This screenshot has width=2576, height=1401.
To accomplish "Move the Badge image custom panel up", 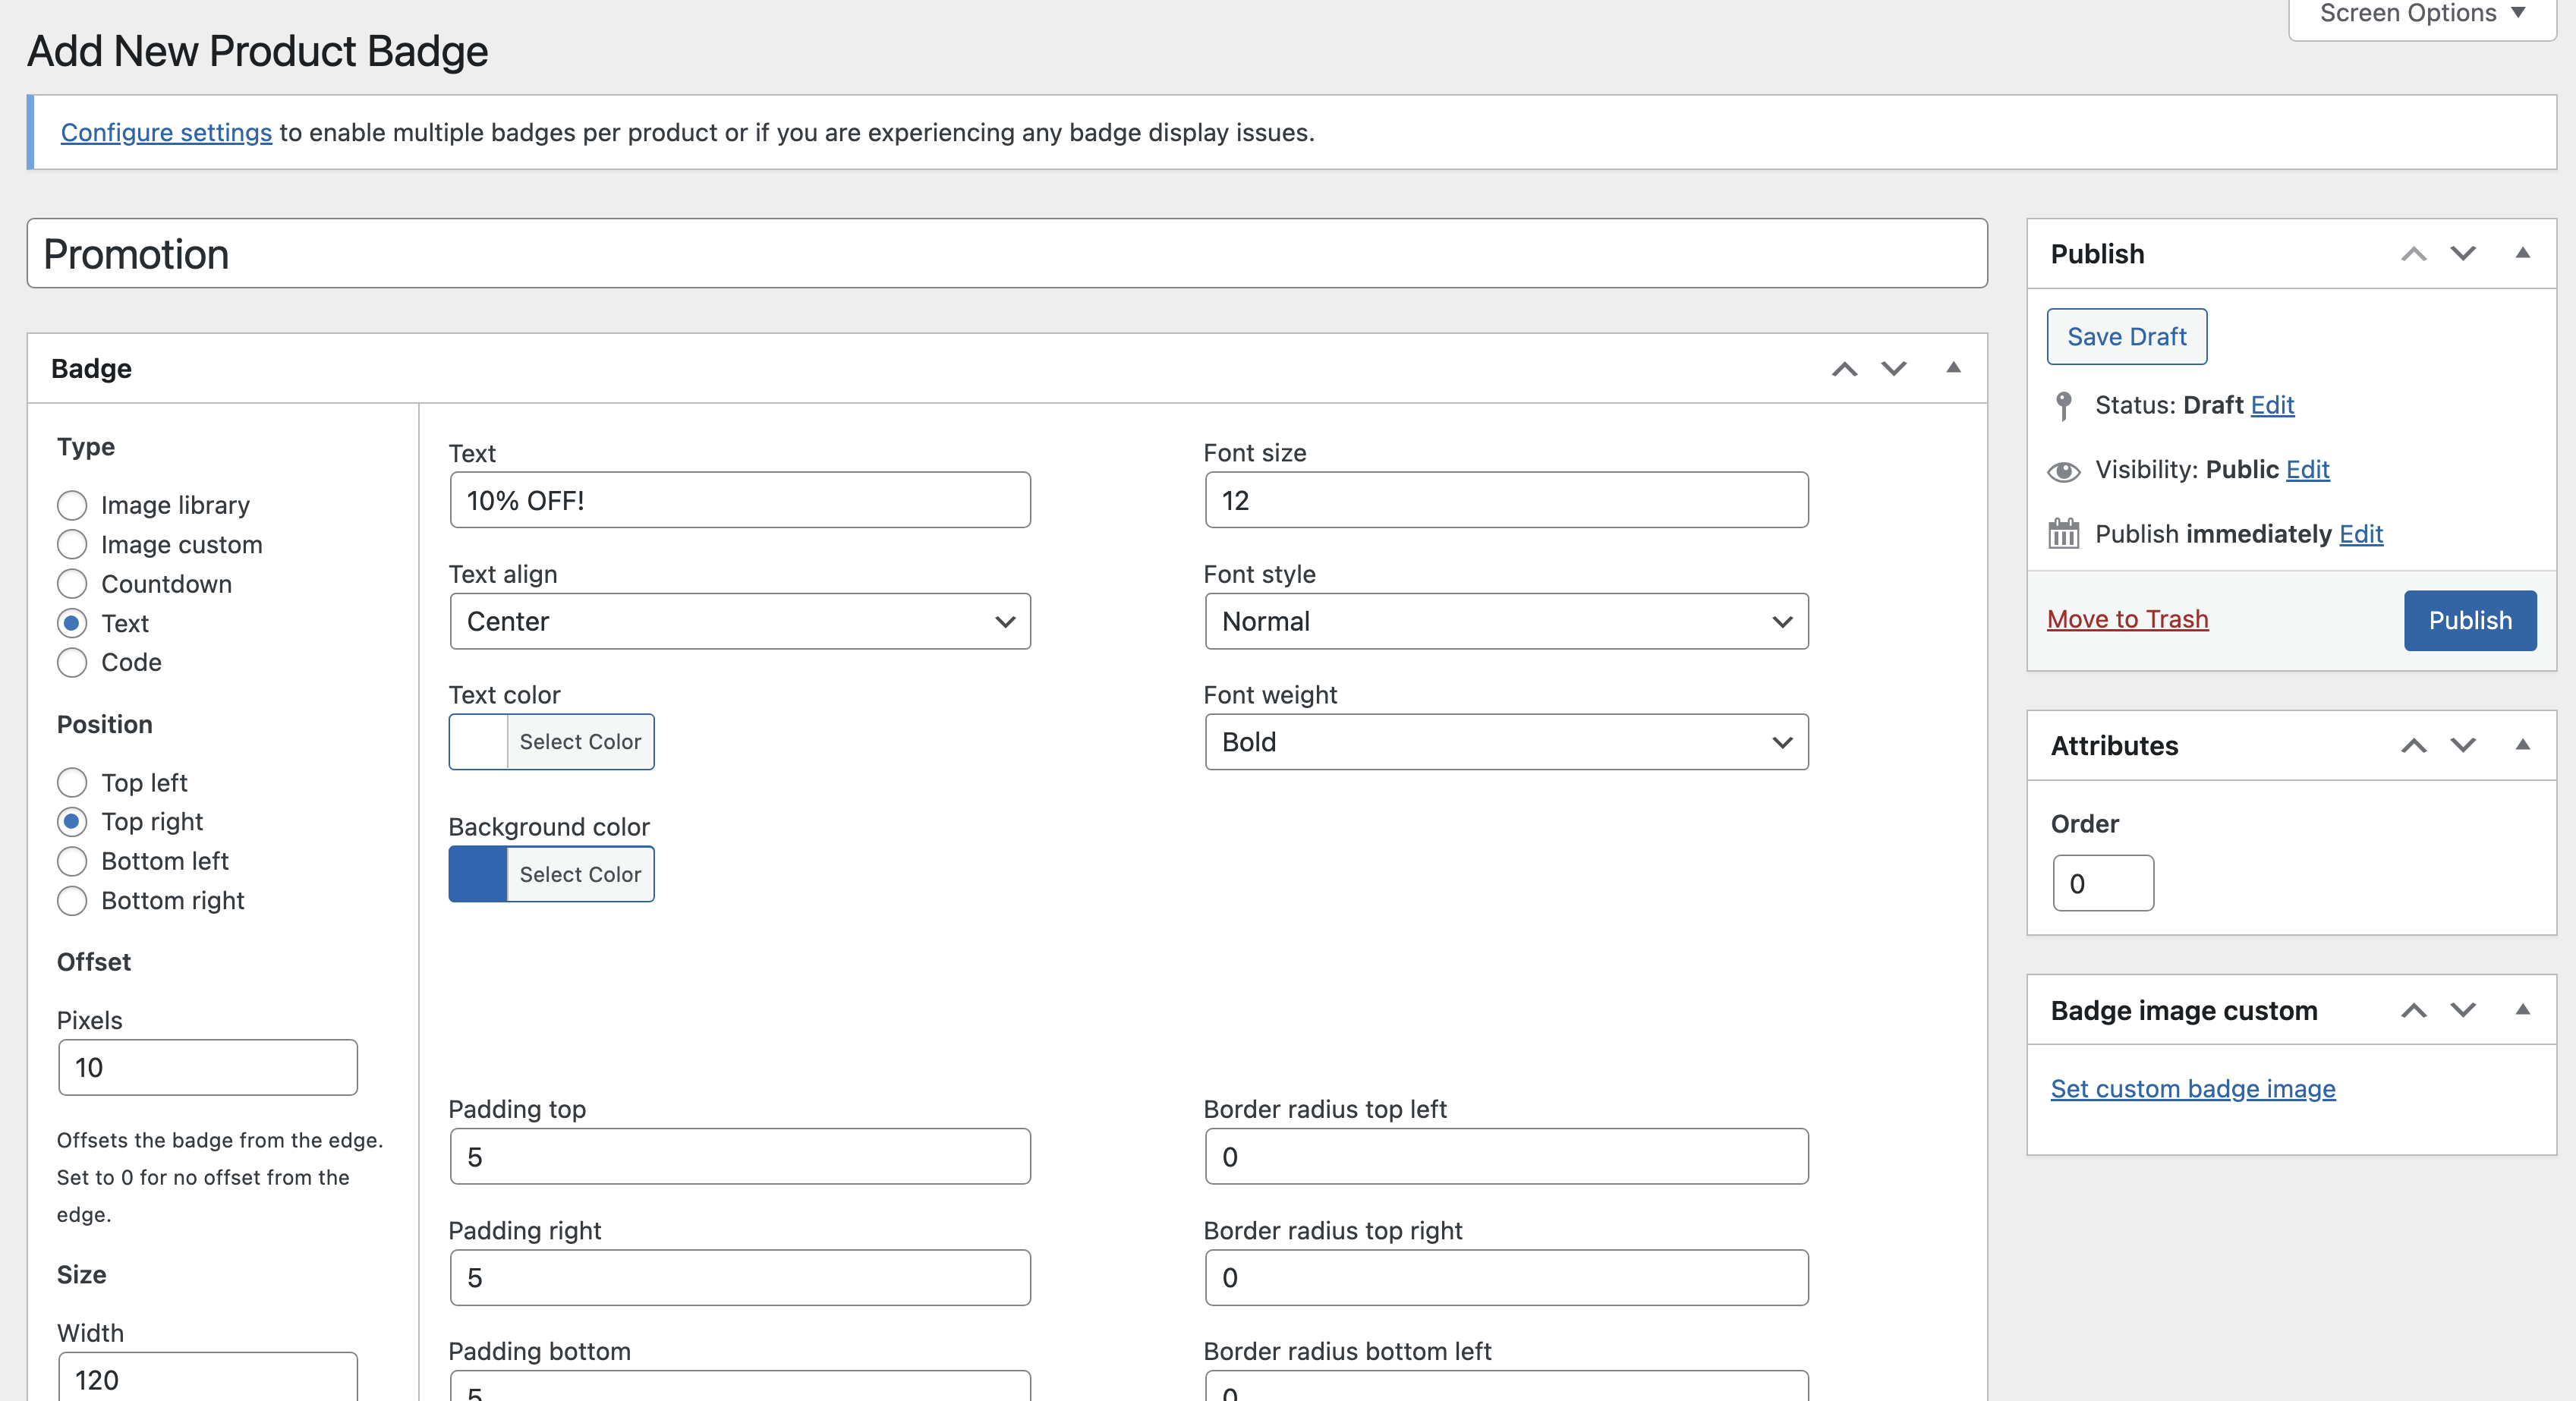I will pyautogui.click(x=2414, y=1010).
